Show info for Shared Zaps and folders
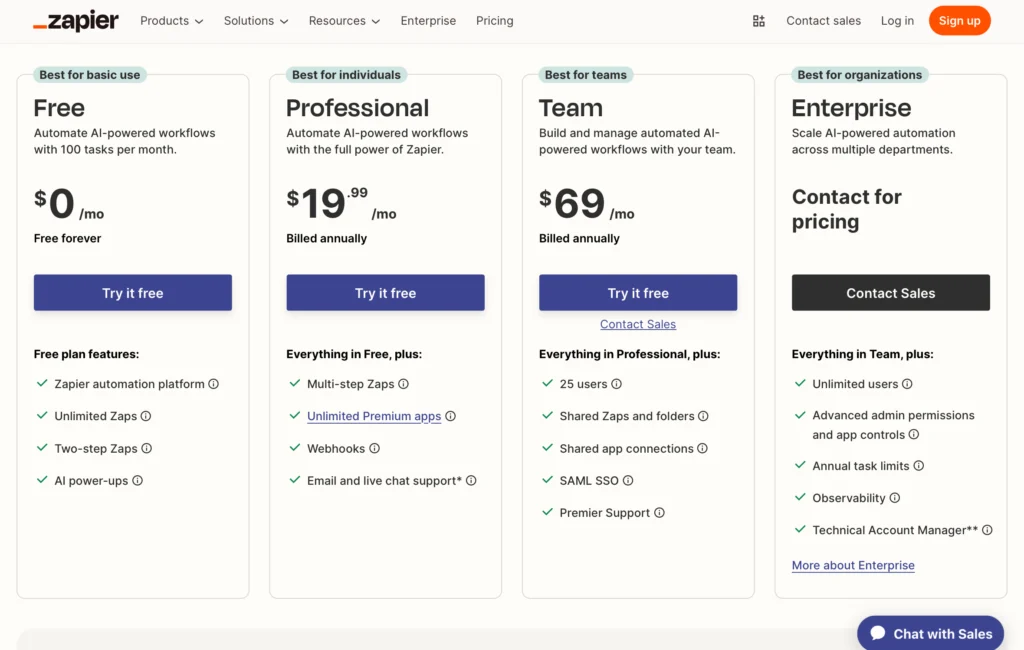This screenshot has height=650, width=1024. (703, 416)
